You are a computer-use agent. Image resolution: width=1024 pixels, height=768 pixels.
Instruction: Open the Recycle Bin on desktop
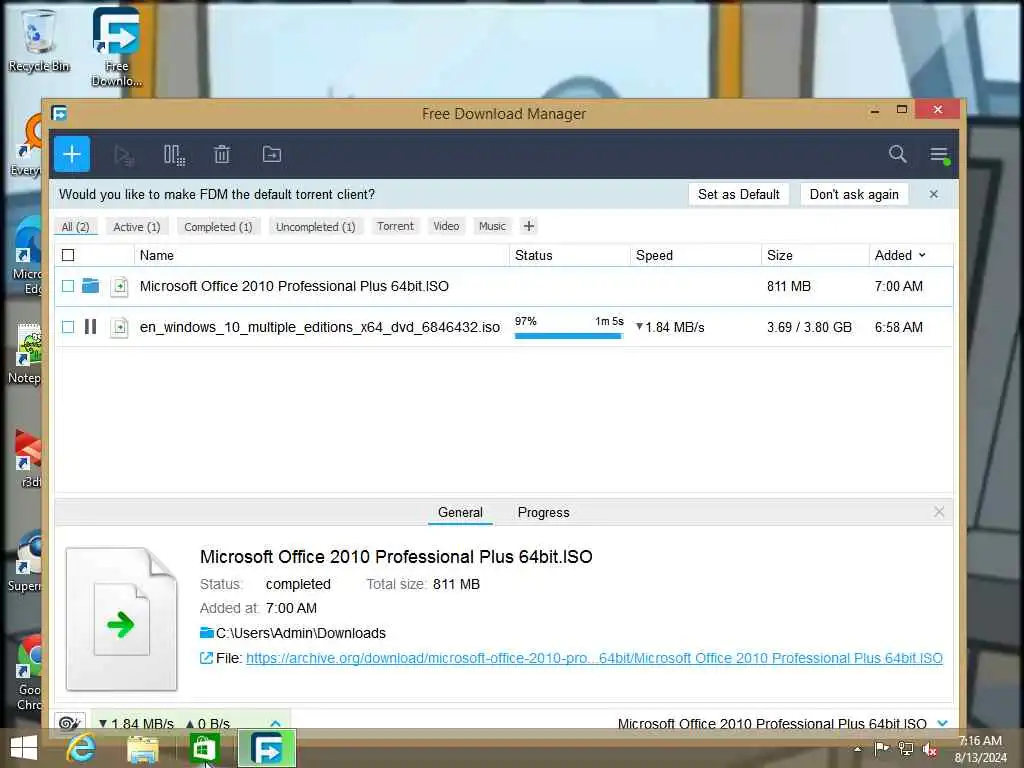tap(39, 40)
